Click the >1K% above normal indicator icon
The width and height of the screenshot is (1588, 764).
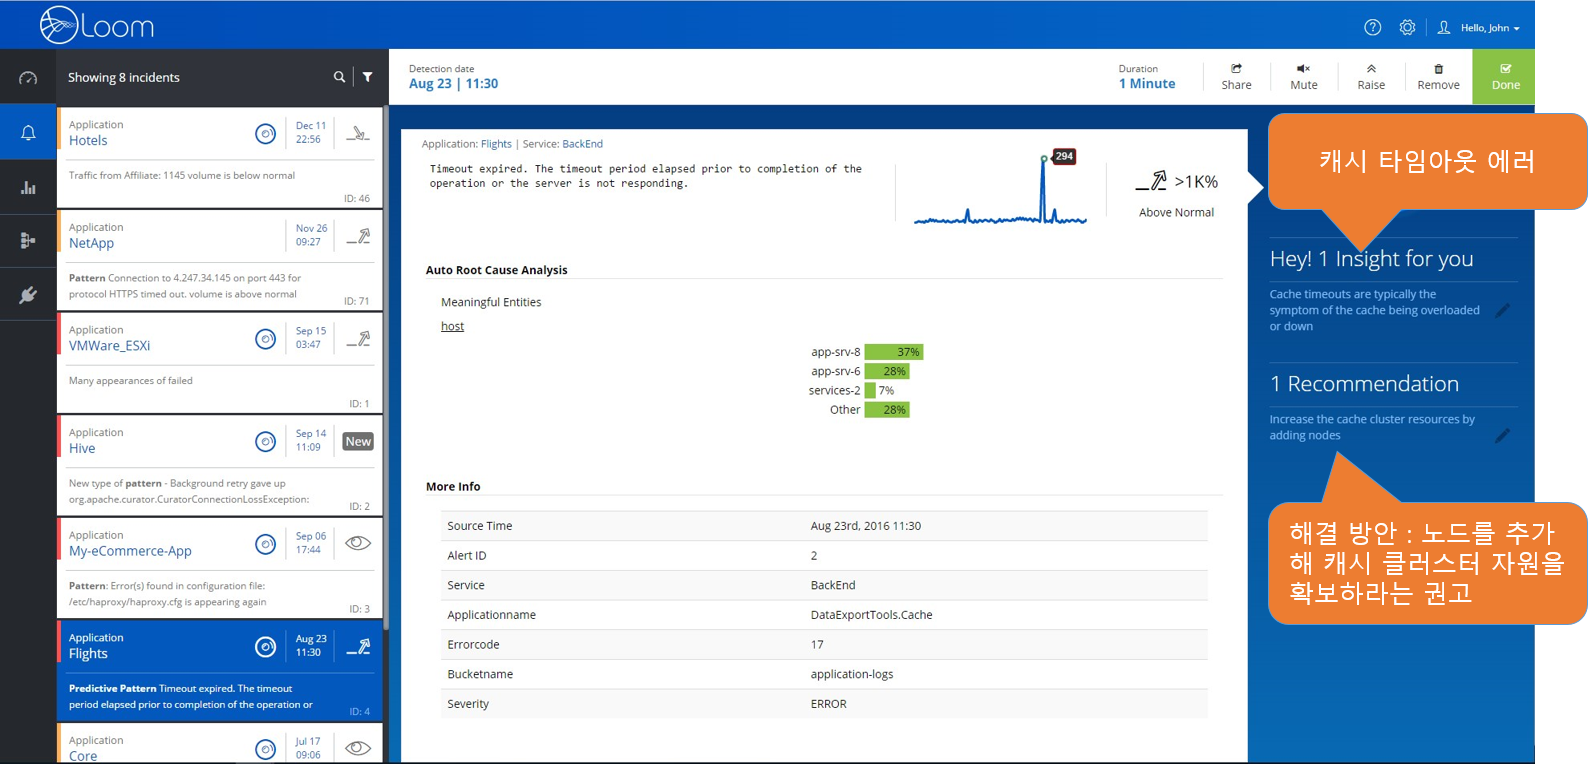coord(1151,181)
